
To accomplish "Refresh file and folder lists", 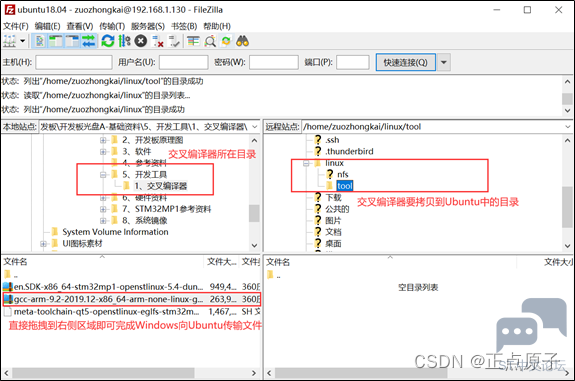I will [108, 41].
